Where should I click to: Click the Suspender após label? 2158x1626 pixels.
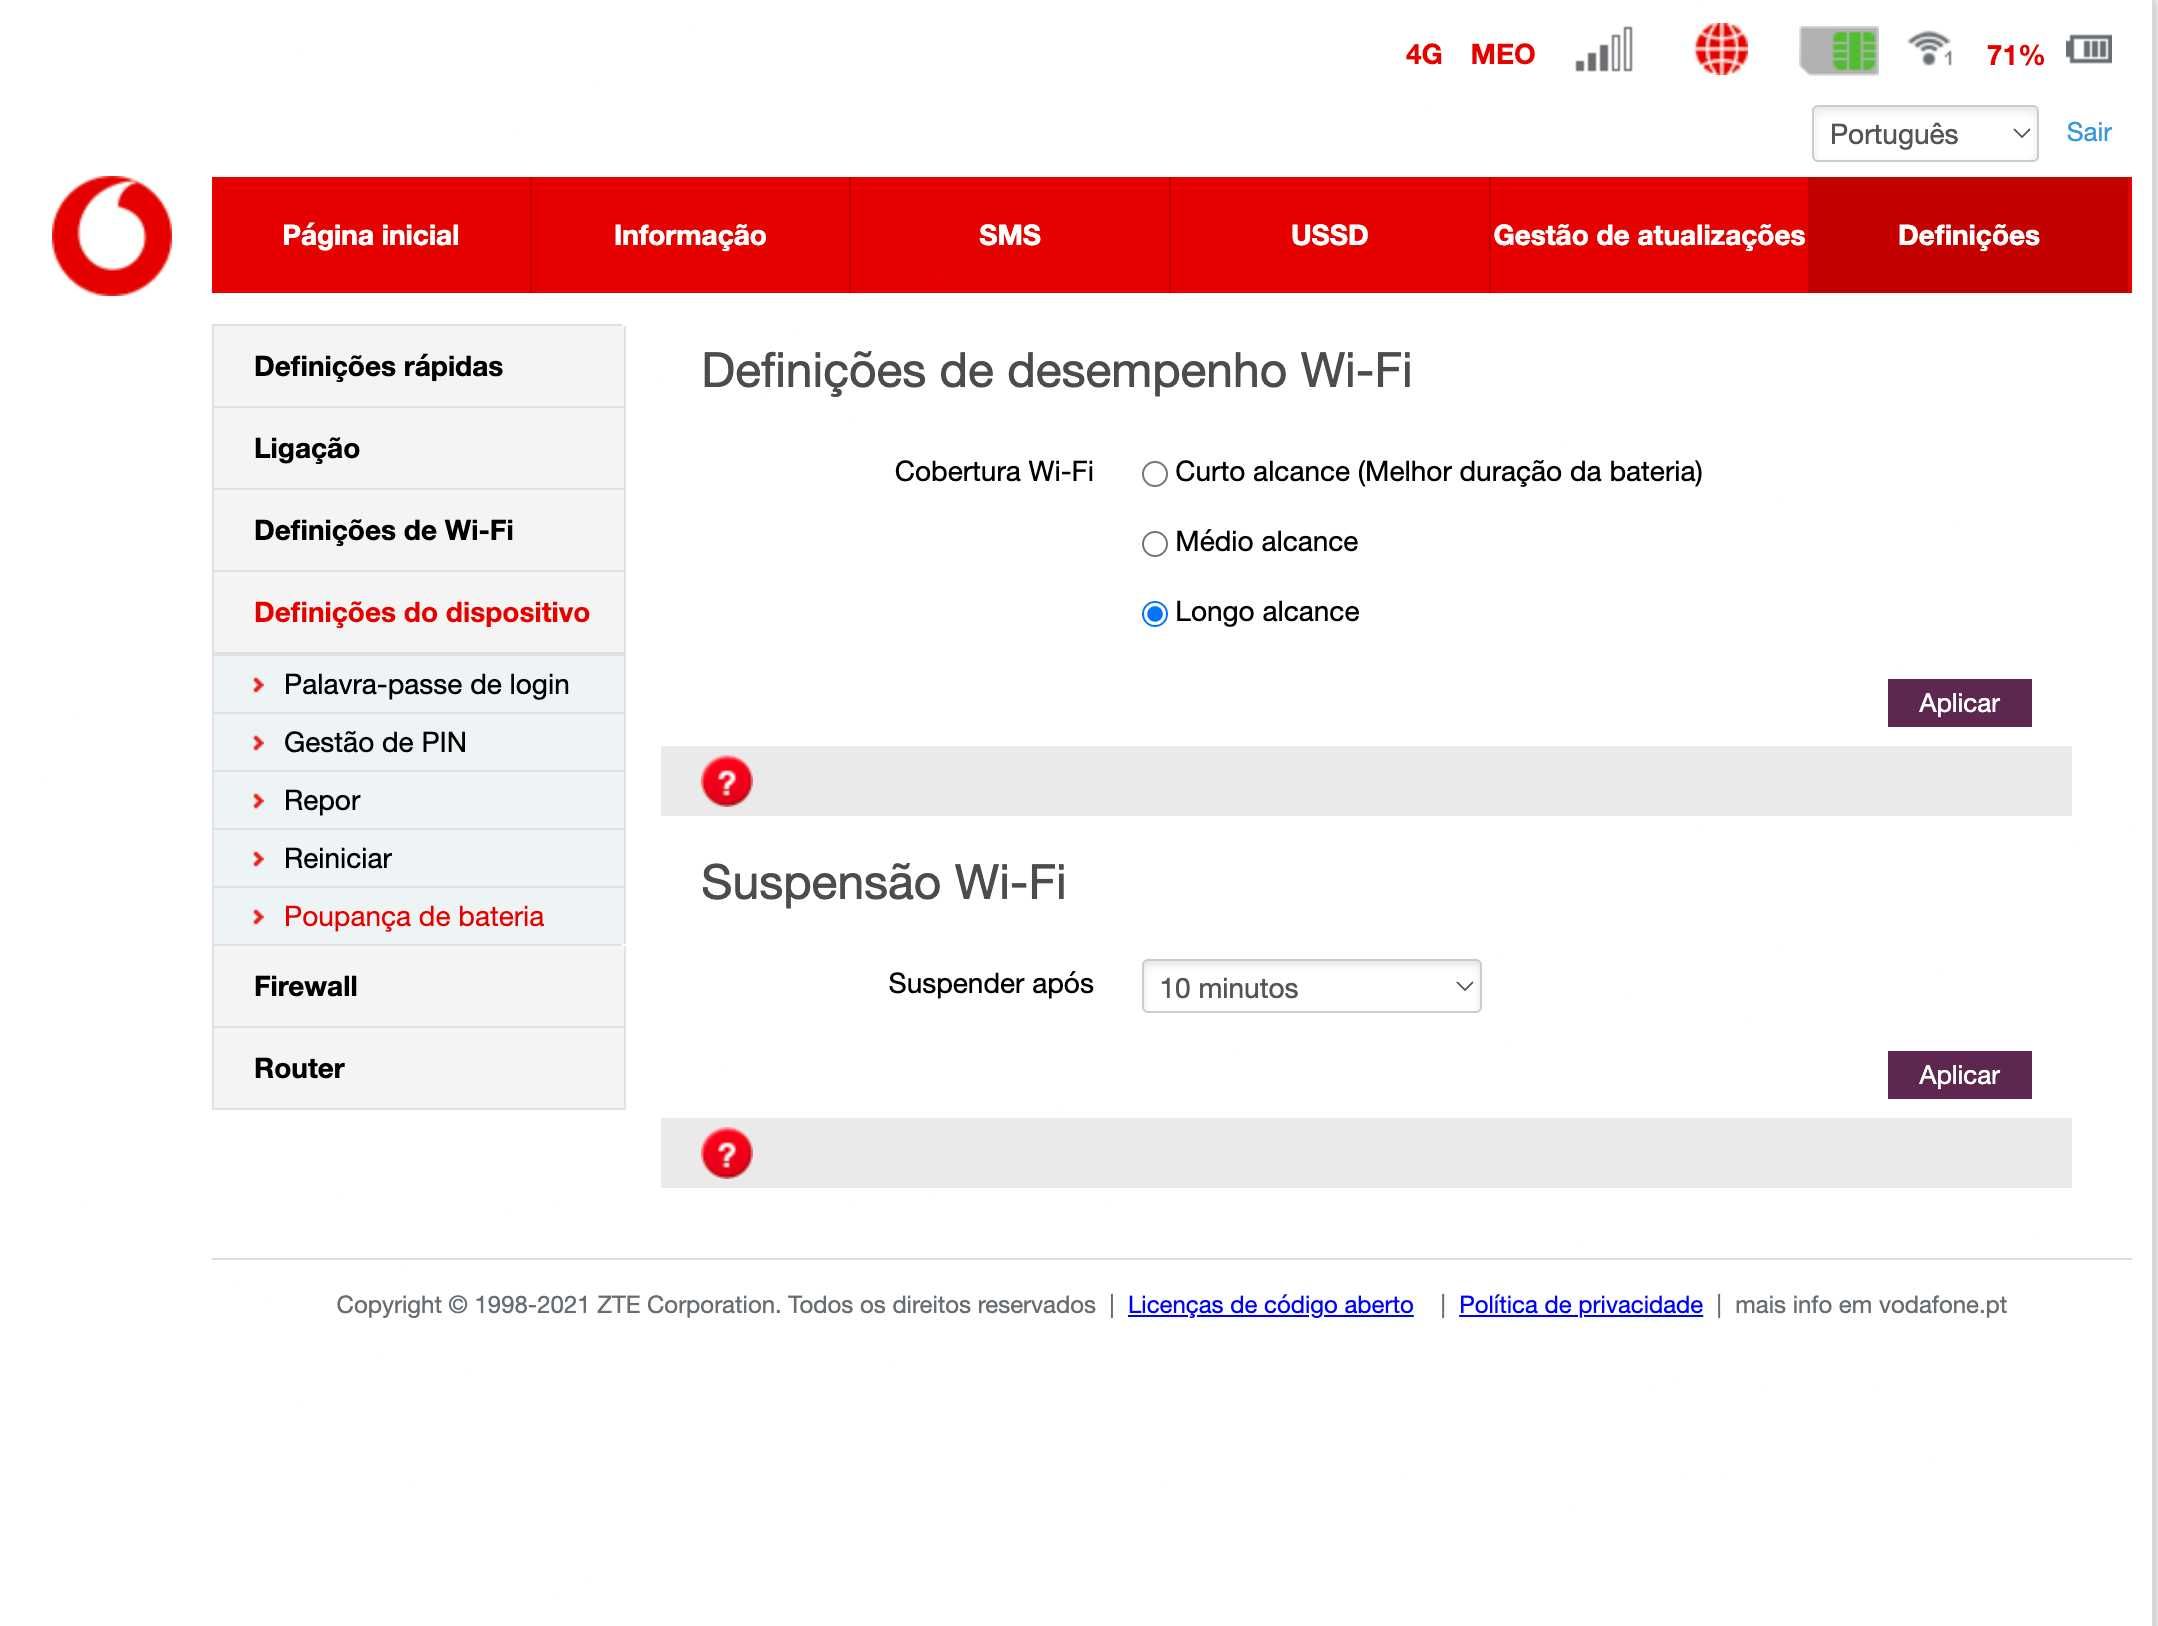click(991, 984)
